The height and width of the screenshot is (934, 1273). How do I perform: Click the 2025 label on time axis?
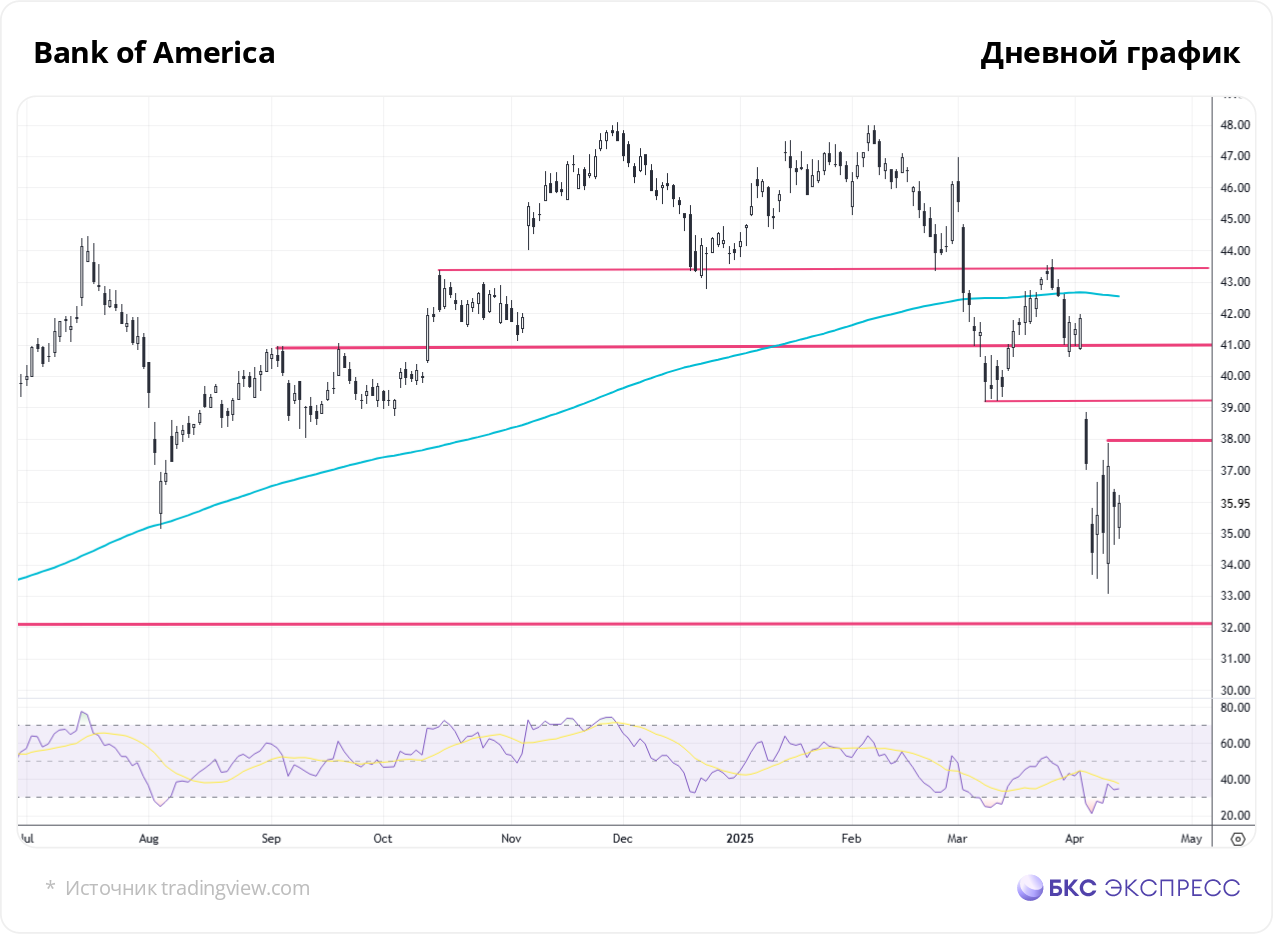point(742,839)
